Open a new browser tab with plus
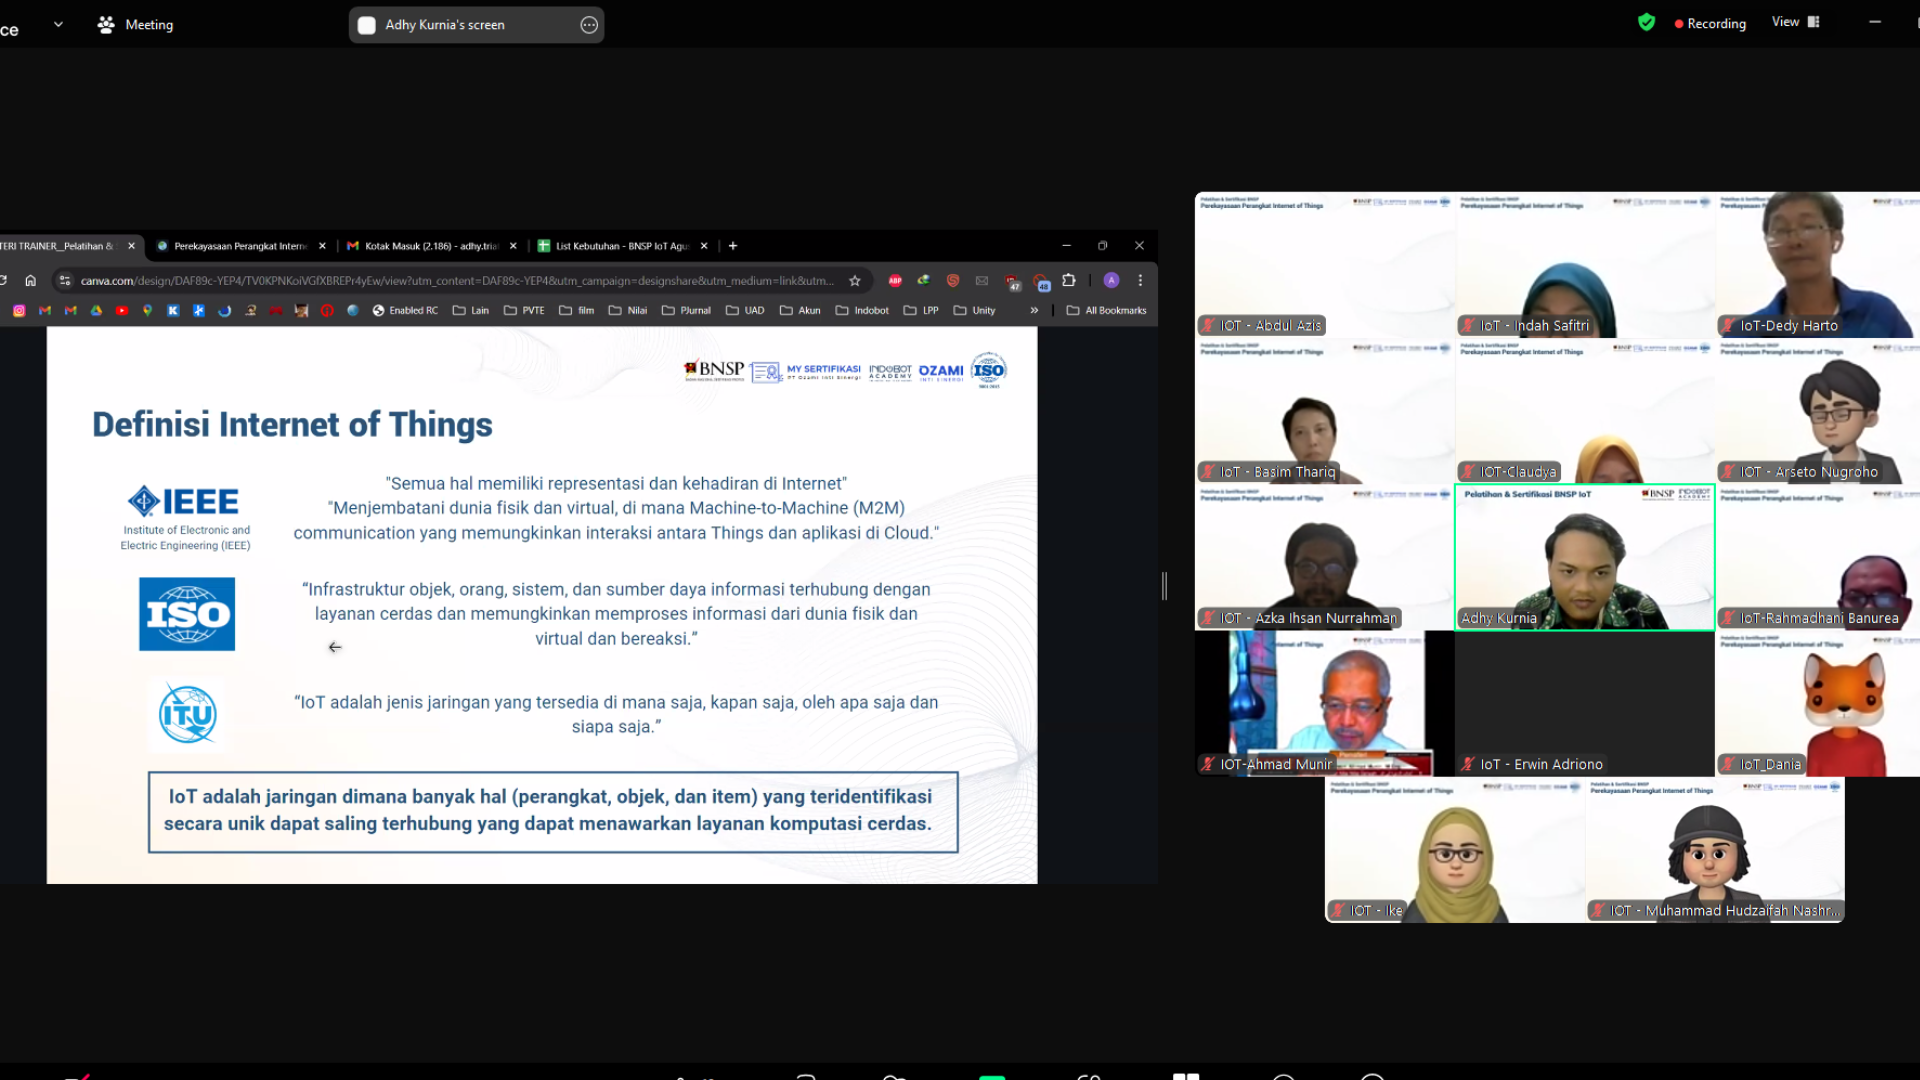This screenshot has width=1920, height=1080. pos(733,246)
